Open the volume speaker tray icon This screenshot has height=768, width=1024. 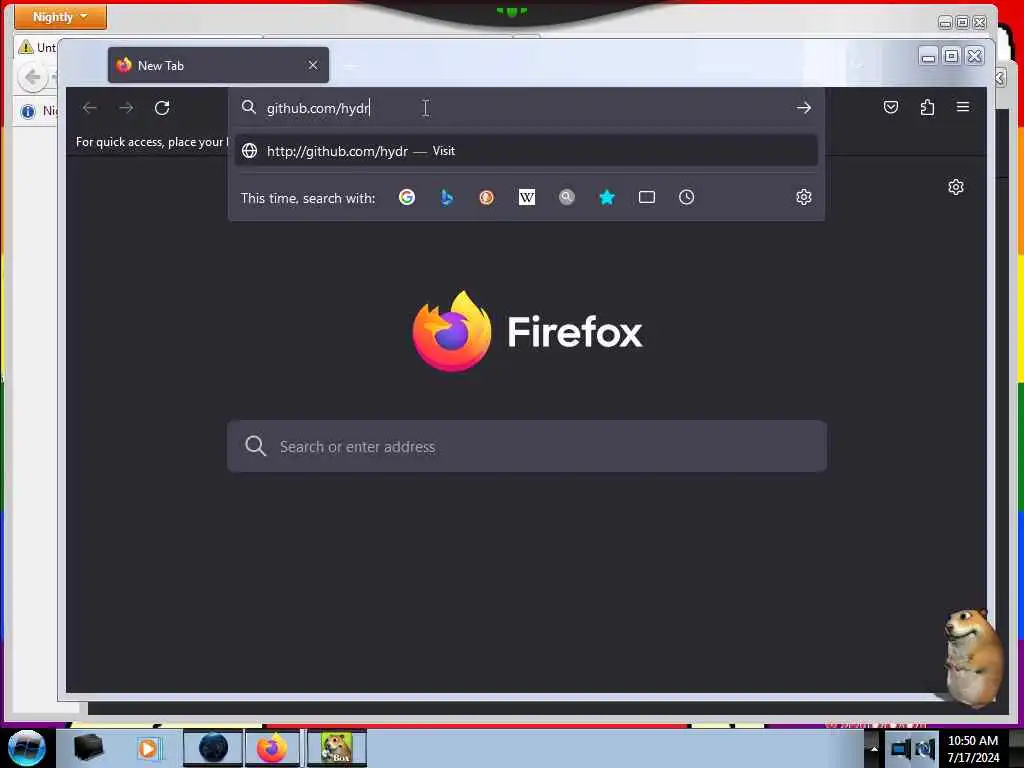click(x=925, y=749)
